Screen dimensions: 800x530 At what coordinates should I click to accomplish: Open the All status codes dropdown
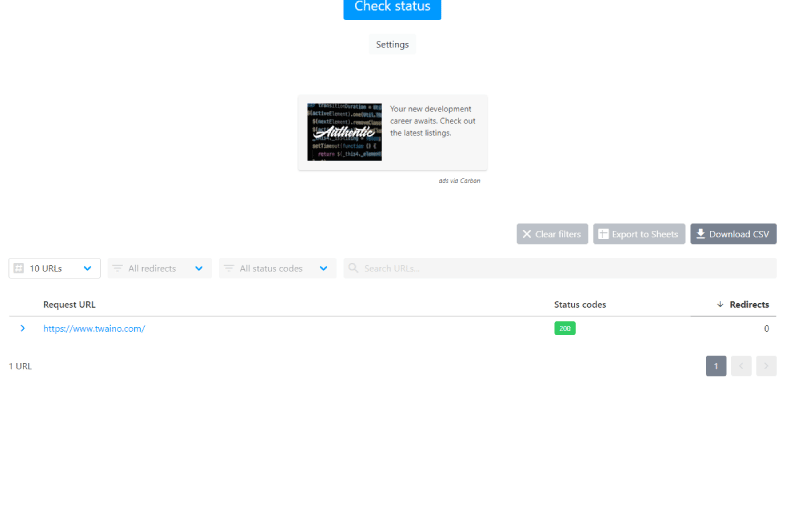(278, 268)
